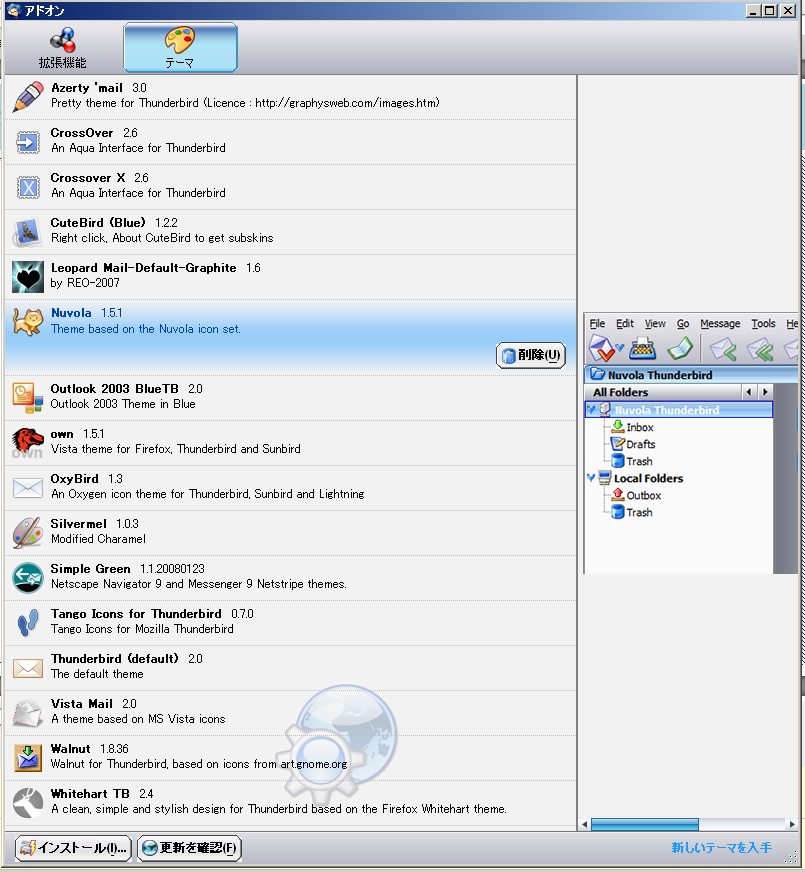Click the 'Simple Green' theme title

pos(91,569)
